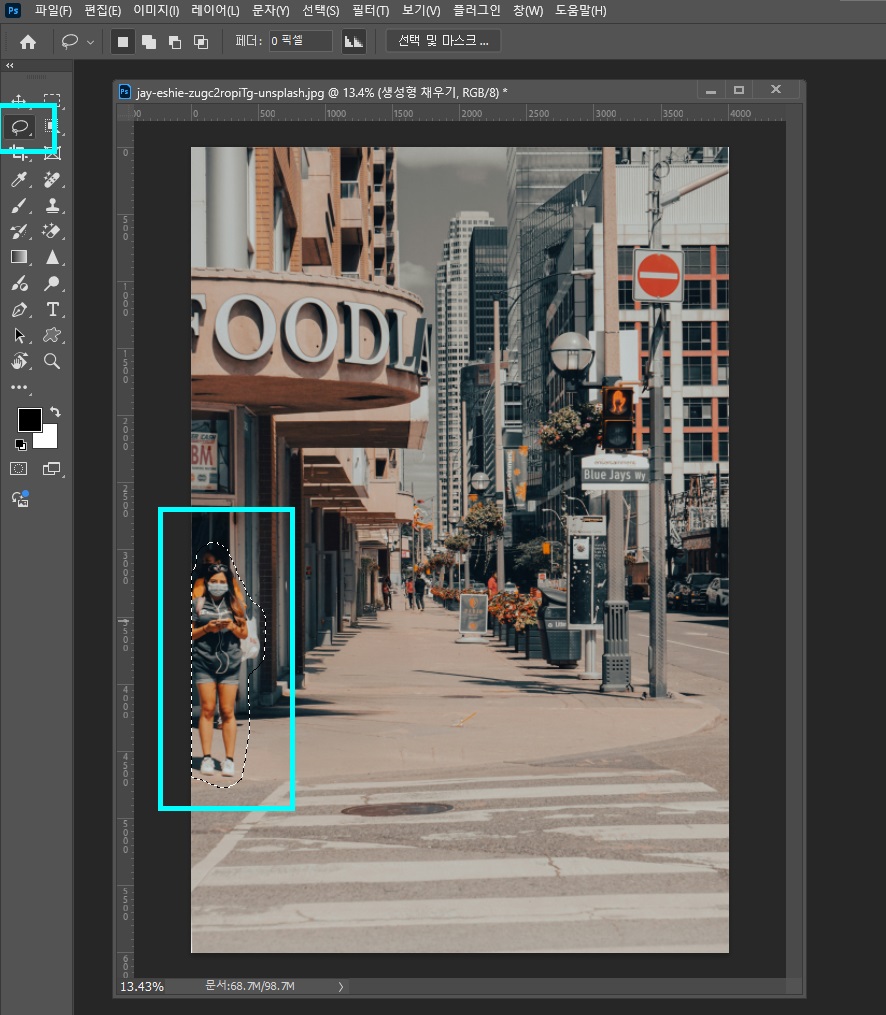Click the Home icon in options bar
This screenshot has height=1015, width=886.
(x=28, y=42)
